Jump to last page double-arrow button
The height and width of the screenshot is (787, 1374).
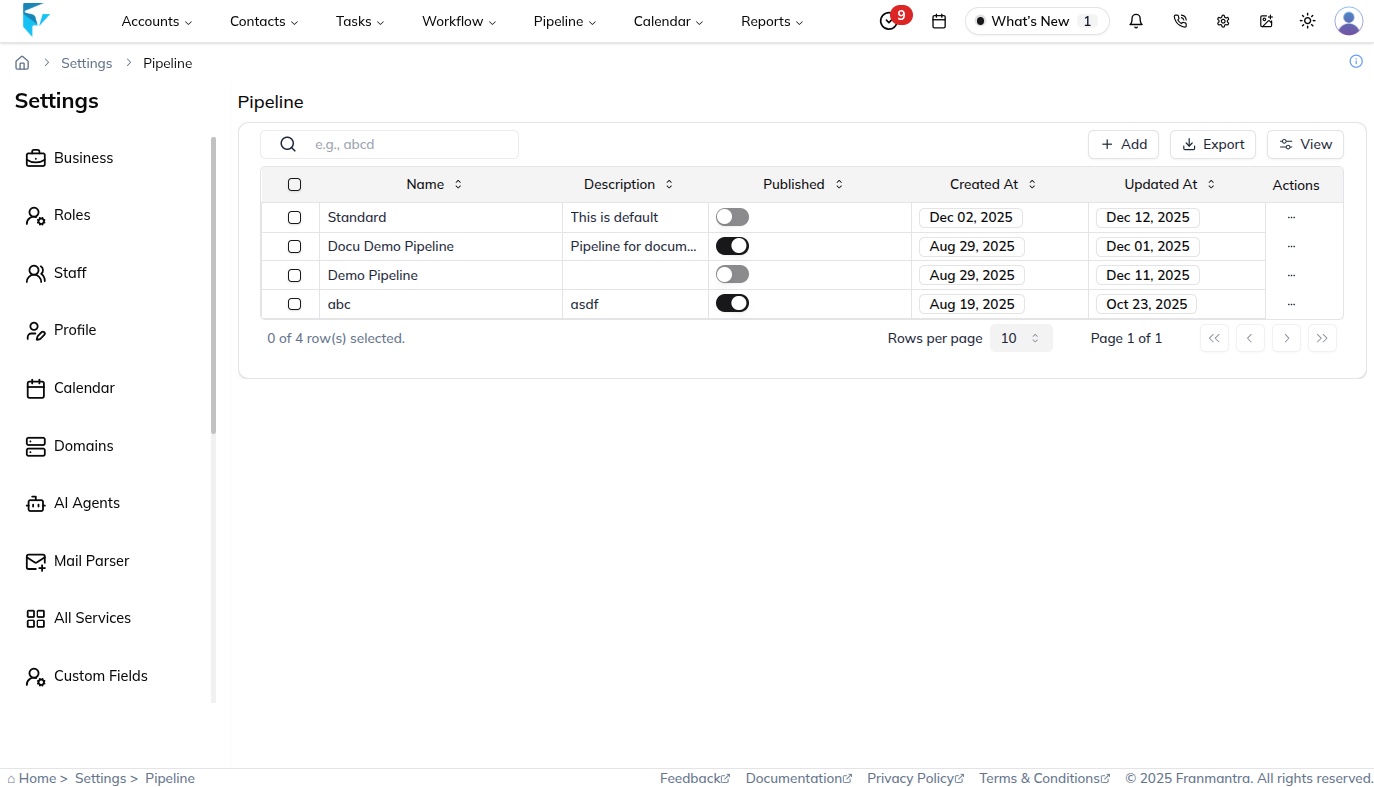click(1322, 338)
